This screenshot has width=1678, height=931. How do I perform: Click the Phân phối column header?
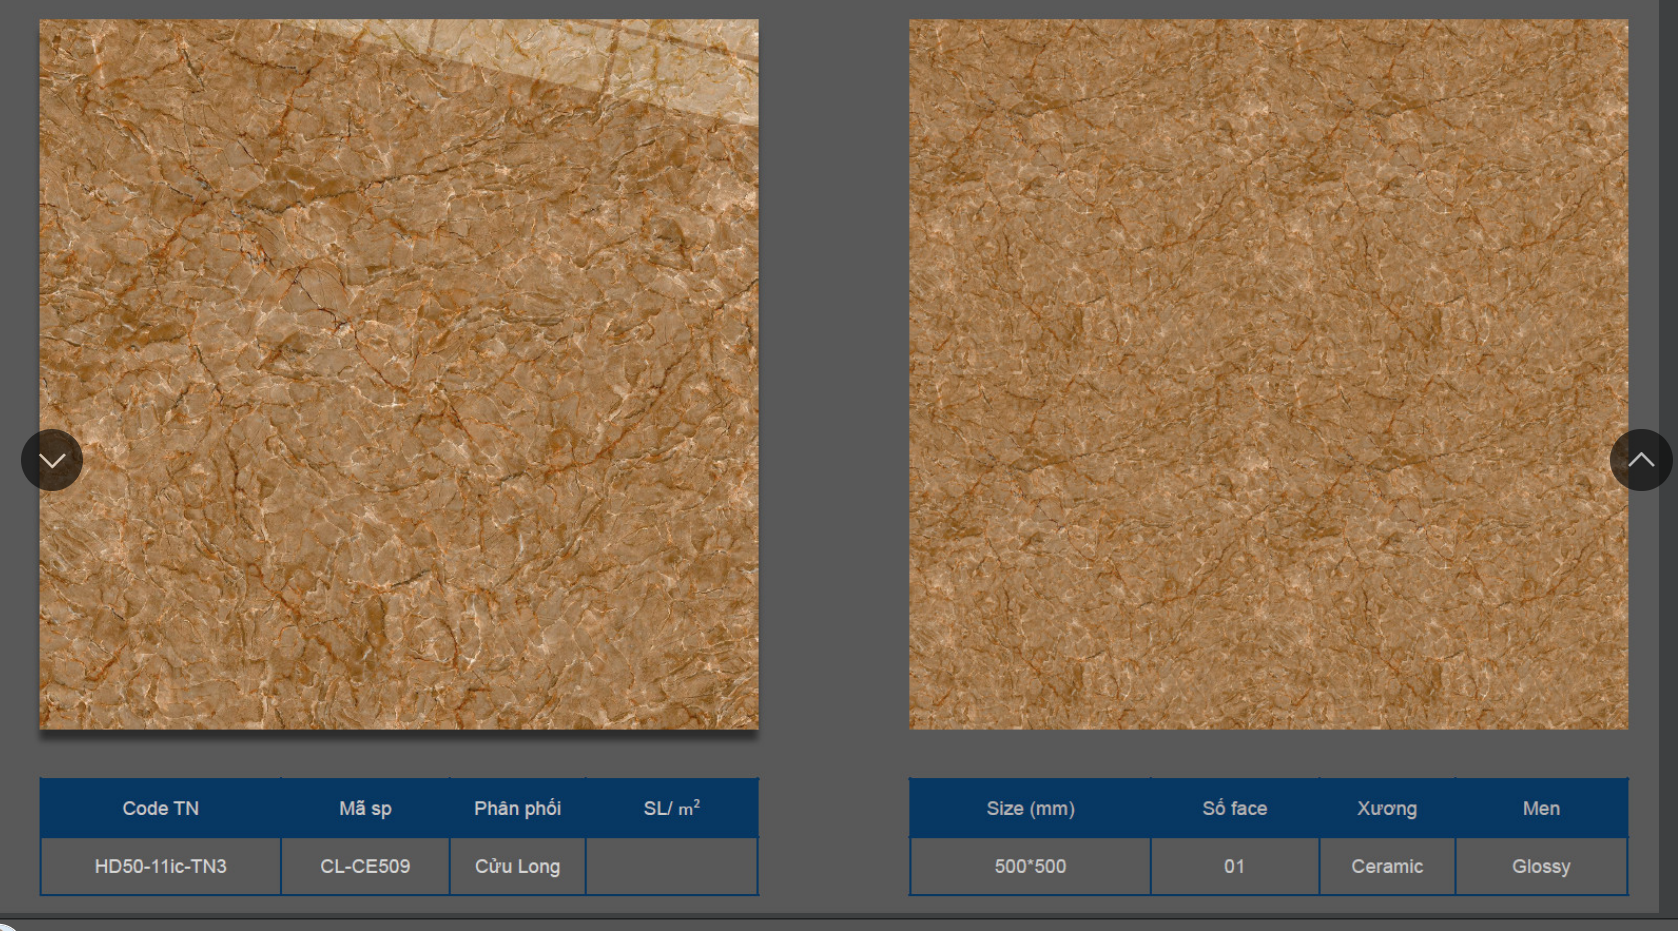point(517,808)
